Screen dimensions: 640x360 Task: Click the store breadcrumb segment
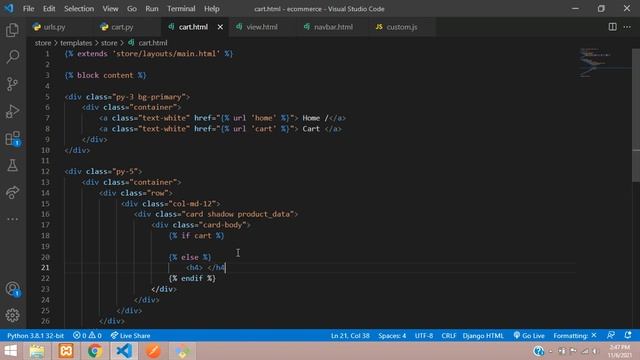click(43, 43)
